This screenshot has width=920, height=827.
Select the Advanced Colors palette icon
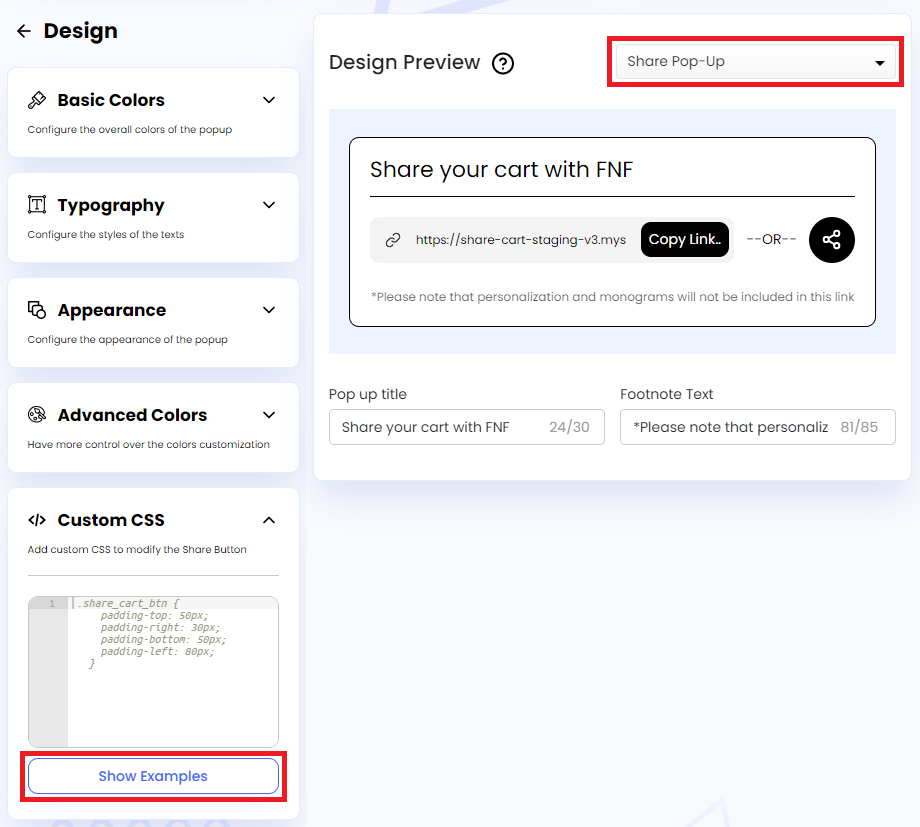(37, 414)
